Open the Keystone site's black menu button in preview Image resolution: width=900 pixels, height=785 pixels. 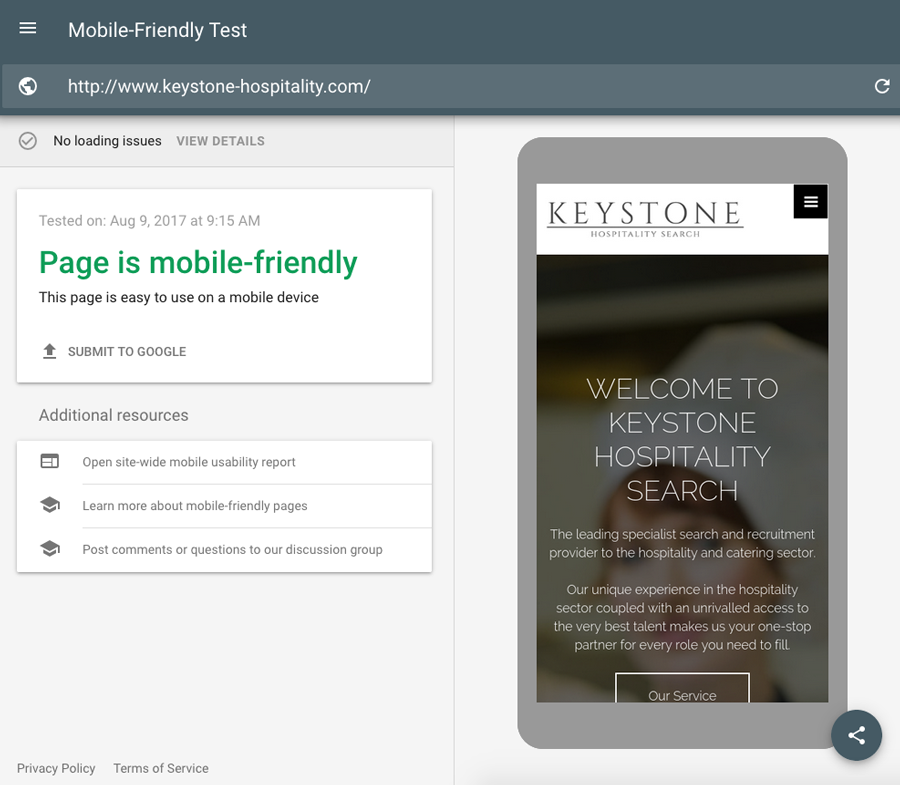pos(810,201)
